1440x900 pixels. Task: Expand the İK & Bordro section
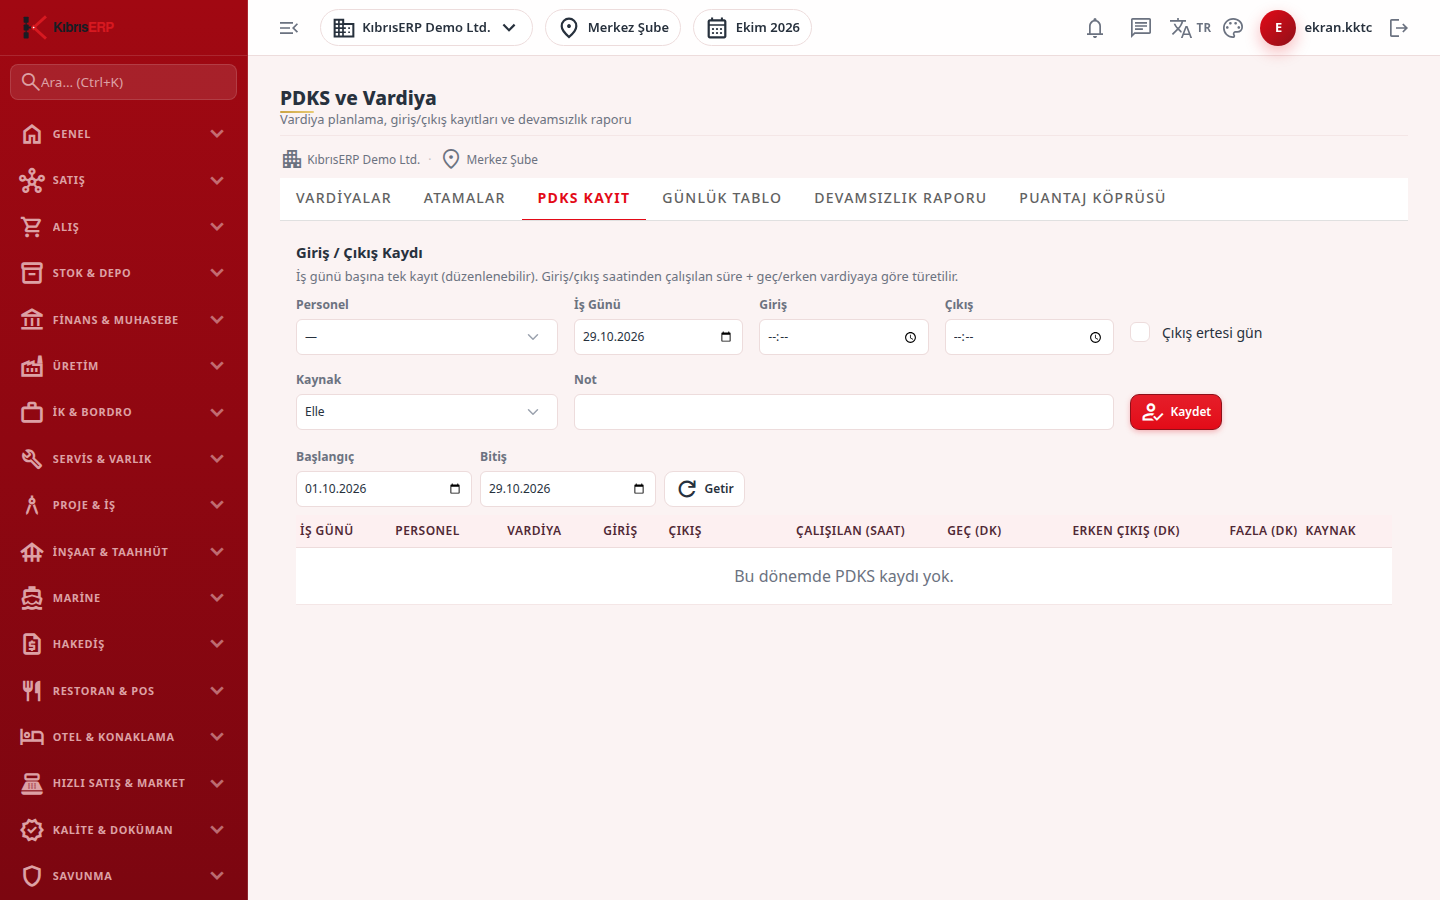(x=124, y=412)
